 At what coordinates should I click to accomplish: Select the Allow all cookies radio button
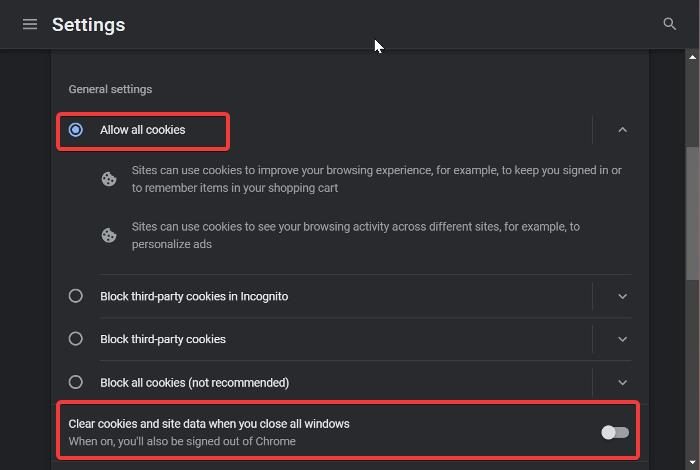75,130
